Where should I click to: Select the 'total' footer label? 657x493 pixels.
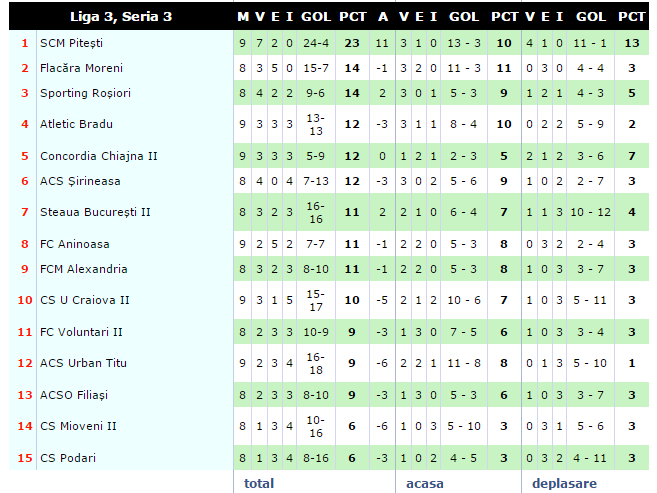tap(258, 483)
